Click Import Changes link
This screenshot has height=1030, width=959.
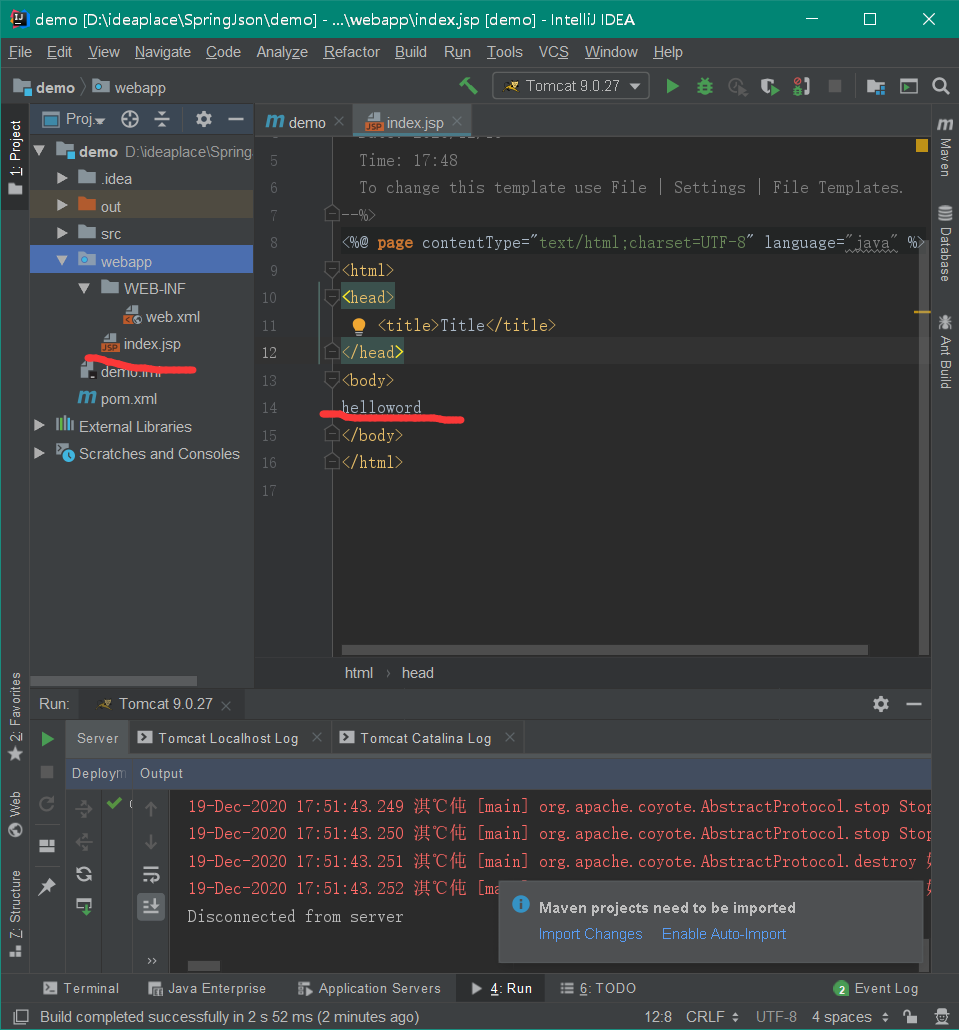591,934
